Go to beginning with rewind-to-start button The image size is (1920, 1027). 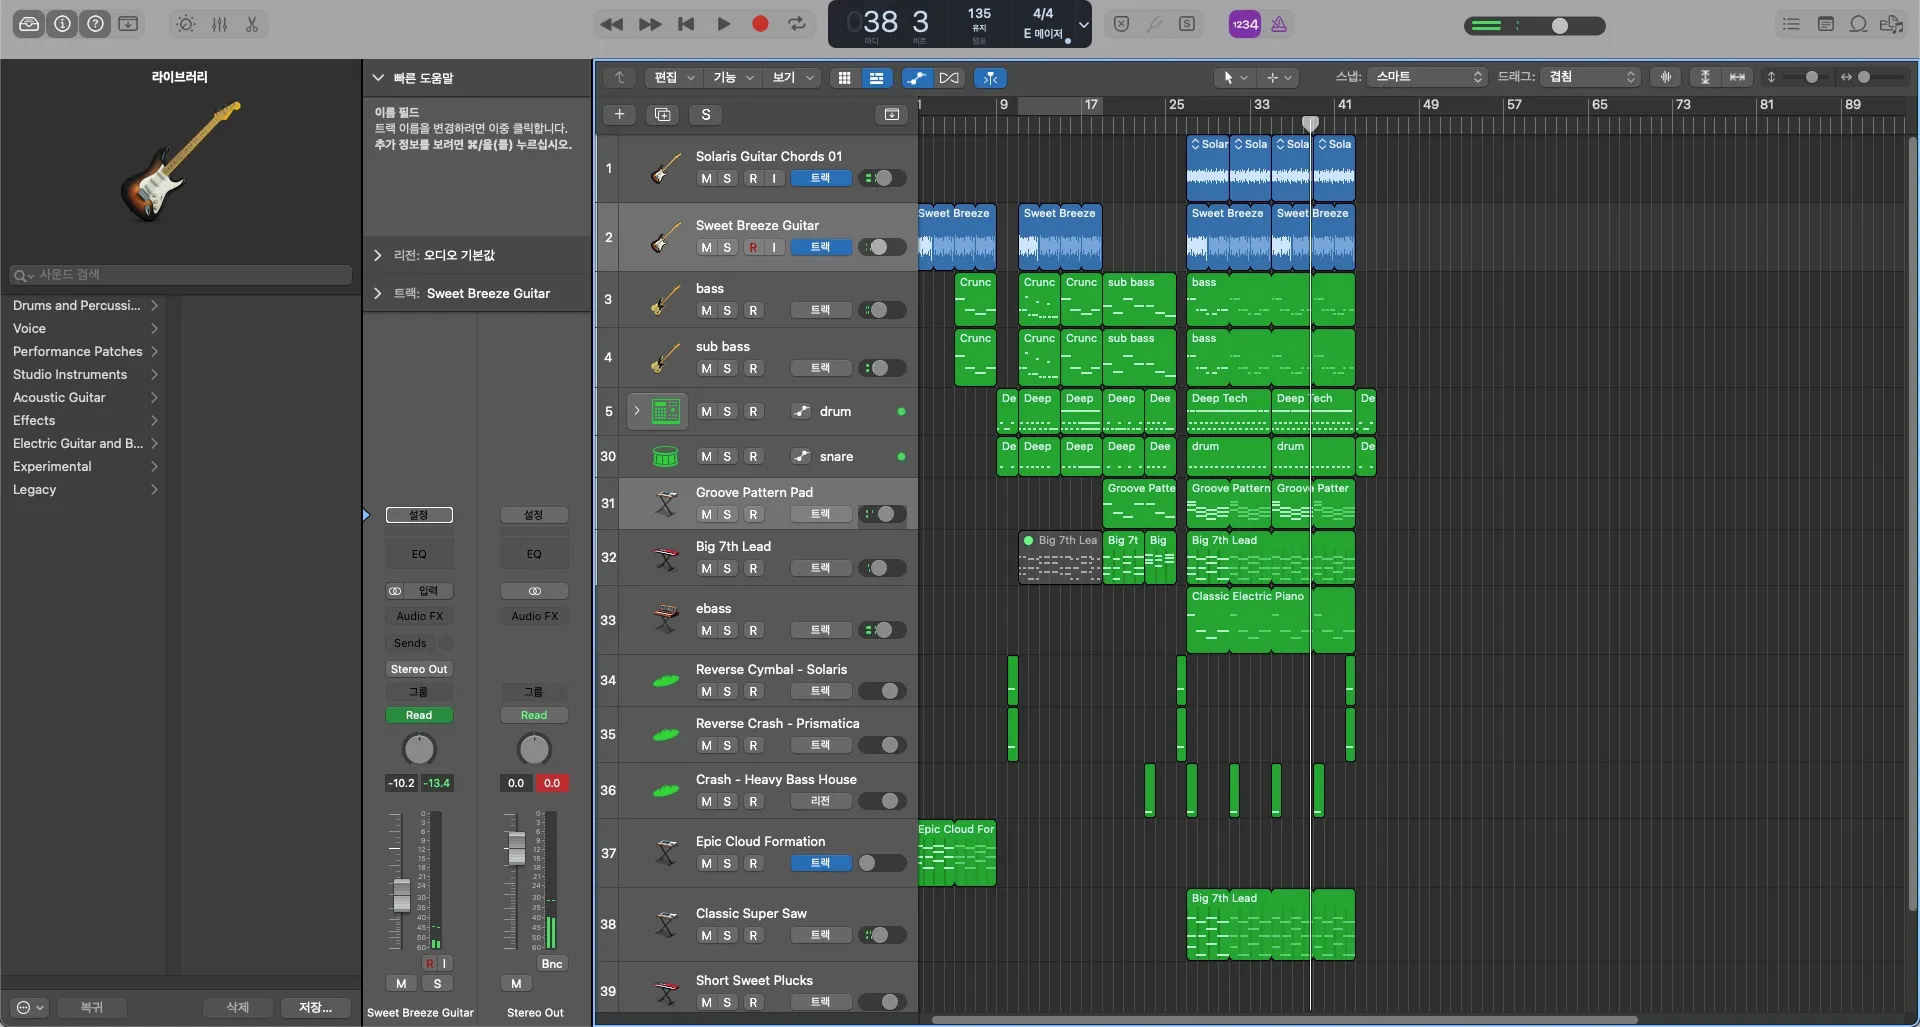click(x=686, y=24)
